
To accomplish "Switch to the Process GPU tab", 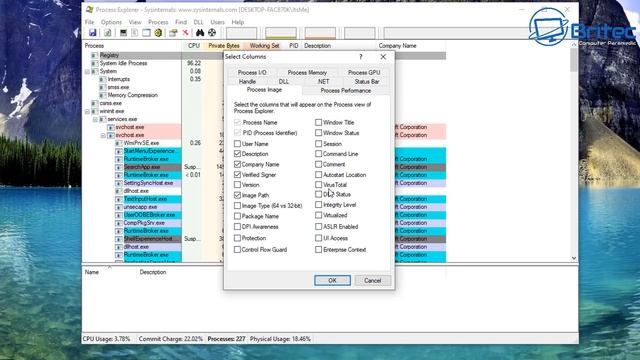I will tap(364, 72).
